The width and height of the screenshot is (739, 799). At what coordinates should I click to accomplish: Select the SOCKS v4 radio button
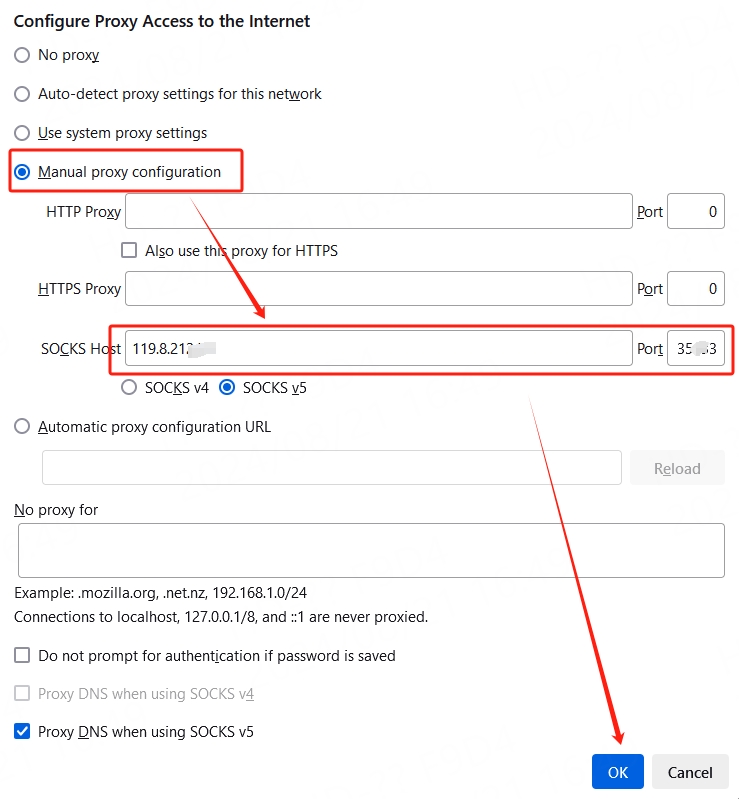coord(129,387)
